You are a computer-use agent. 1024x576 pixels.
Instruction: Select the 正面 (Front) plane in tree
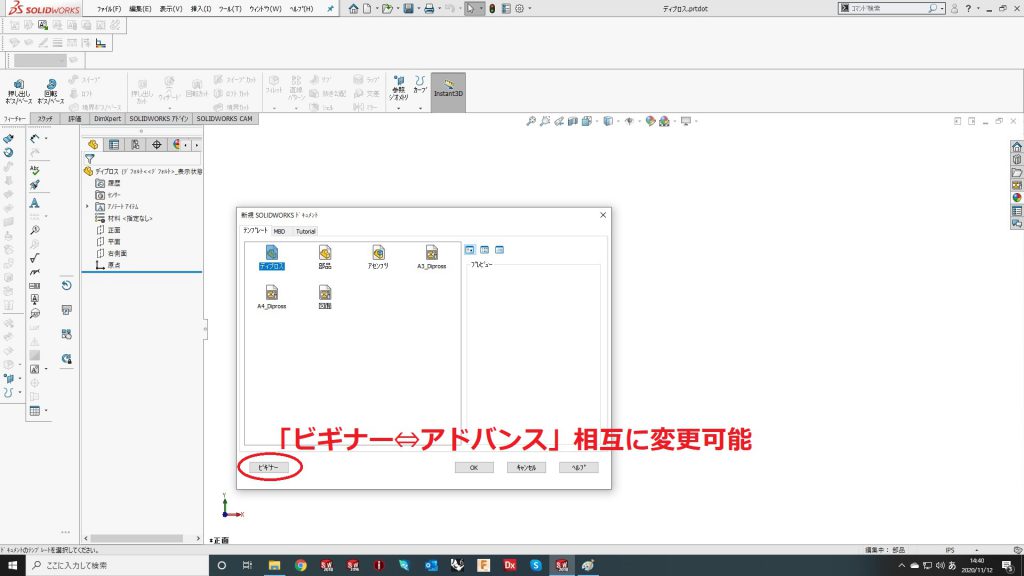108,230
